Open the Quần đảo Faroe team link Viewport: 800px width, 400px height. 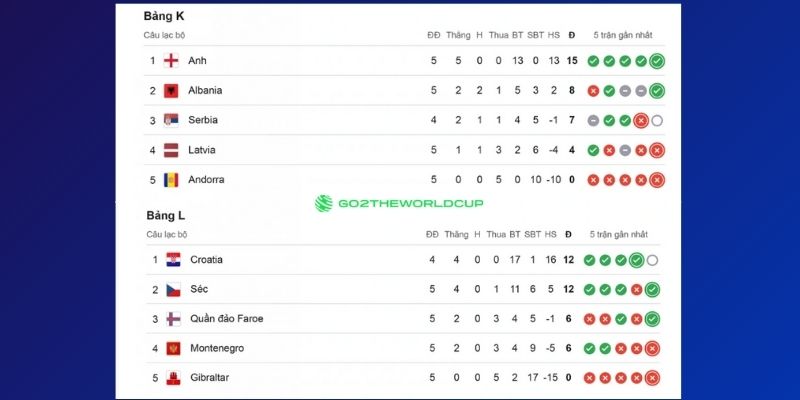click(226, 319)
